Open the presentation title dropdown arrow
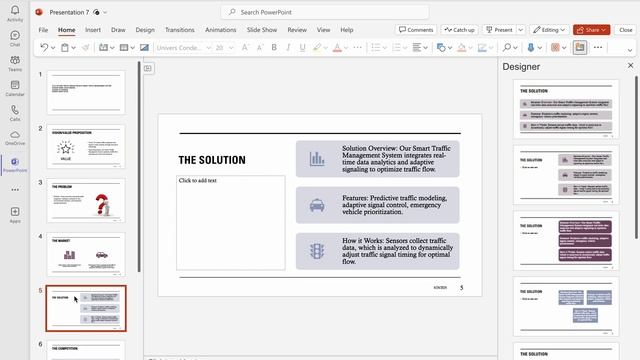The width and height of the screenshot is (640, 360). (105, 12)
